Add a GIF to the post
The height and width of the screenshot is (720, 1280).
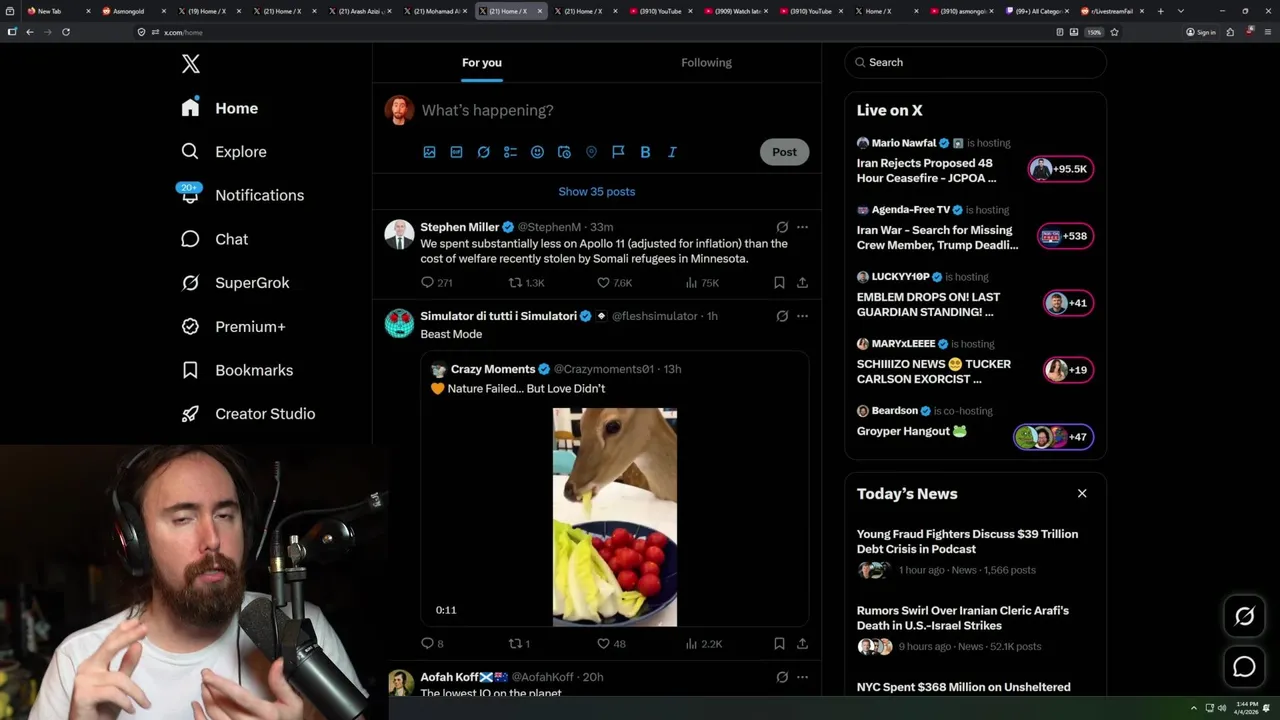[456, 152]
